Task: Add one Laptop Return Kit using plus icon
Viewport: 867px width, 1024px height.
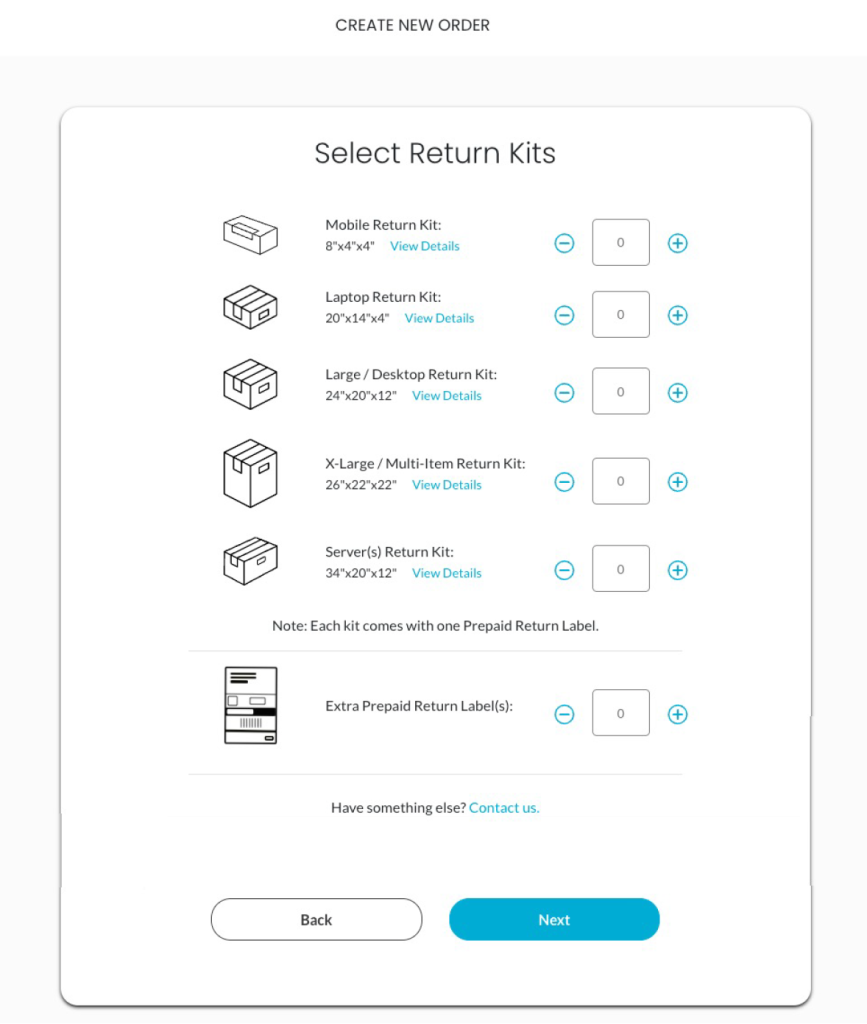Action: tap(677, 315)
